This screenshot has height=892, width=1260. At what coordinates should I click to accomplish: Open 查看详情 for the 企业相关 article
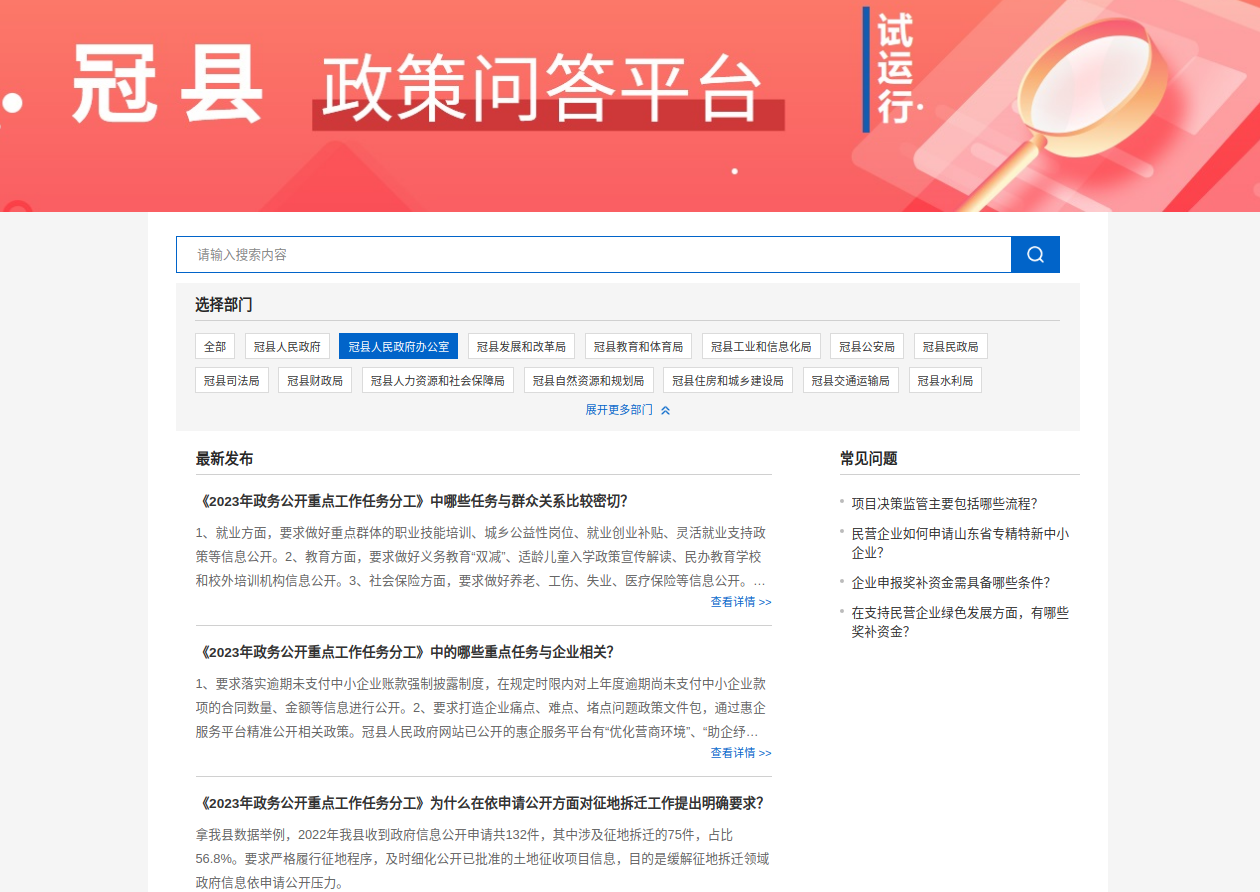pyautogui.click(x=741, y=753)
